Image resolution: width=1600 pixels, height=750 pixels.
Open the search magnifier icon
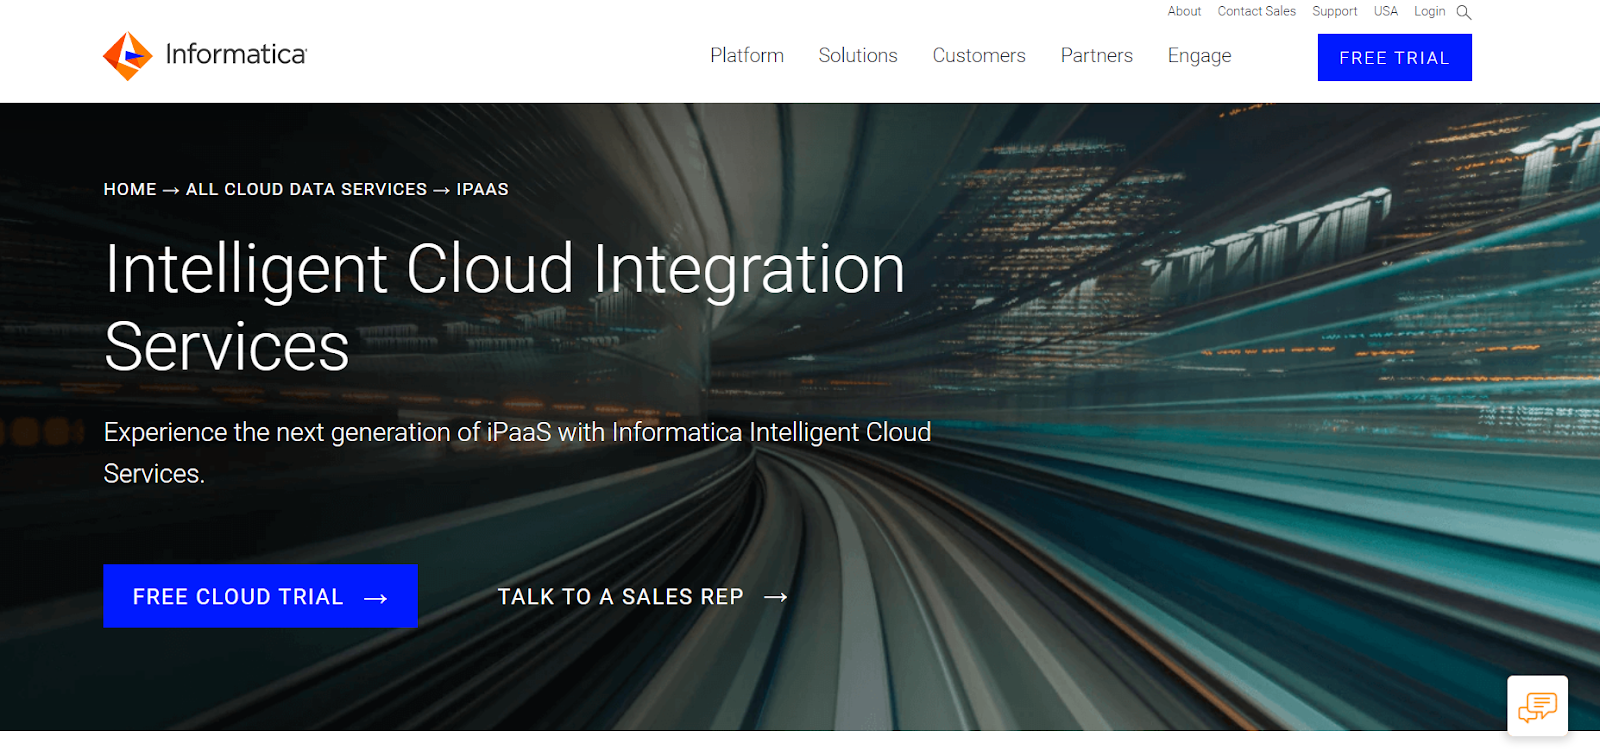tap(1464, 12)
